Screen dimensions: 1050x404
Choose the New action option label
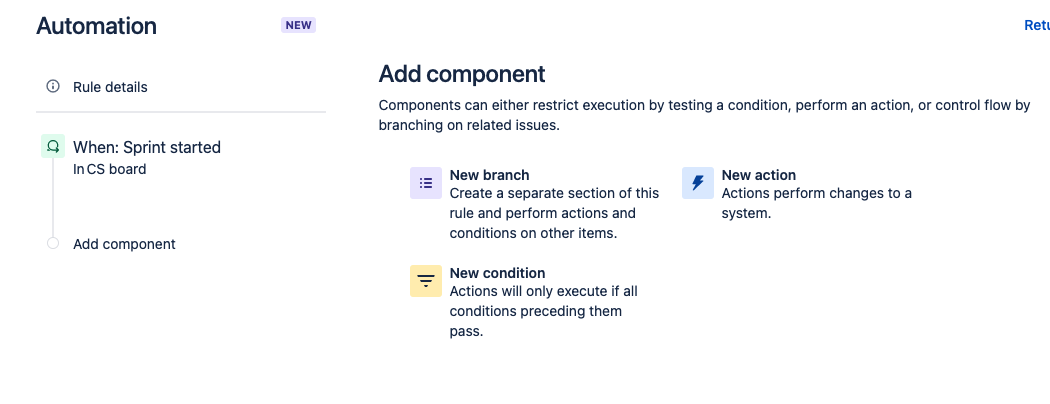click(x=758, y=175)
